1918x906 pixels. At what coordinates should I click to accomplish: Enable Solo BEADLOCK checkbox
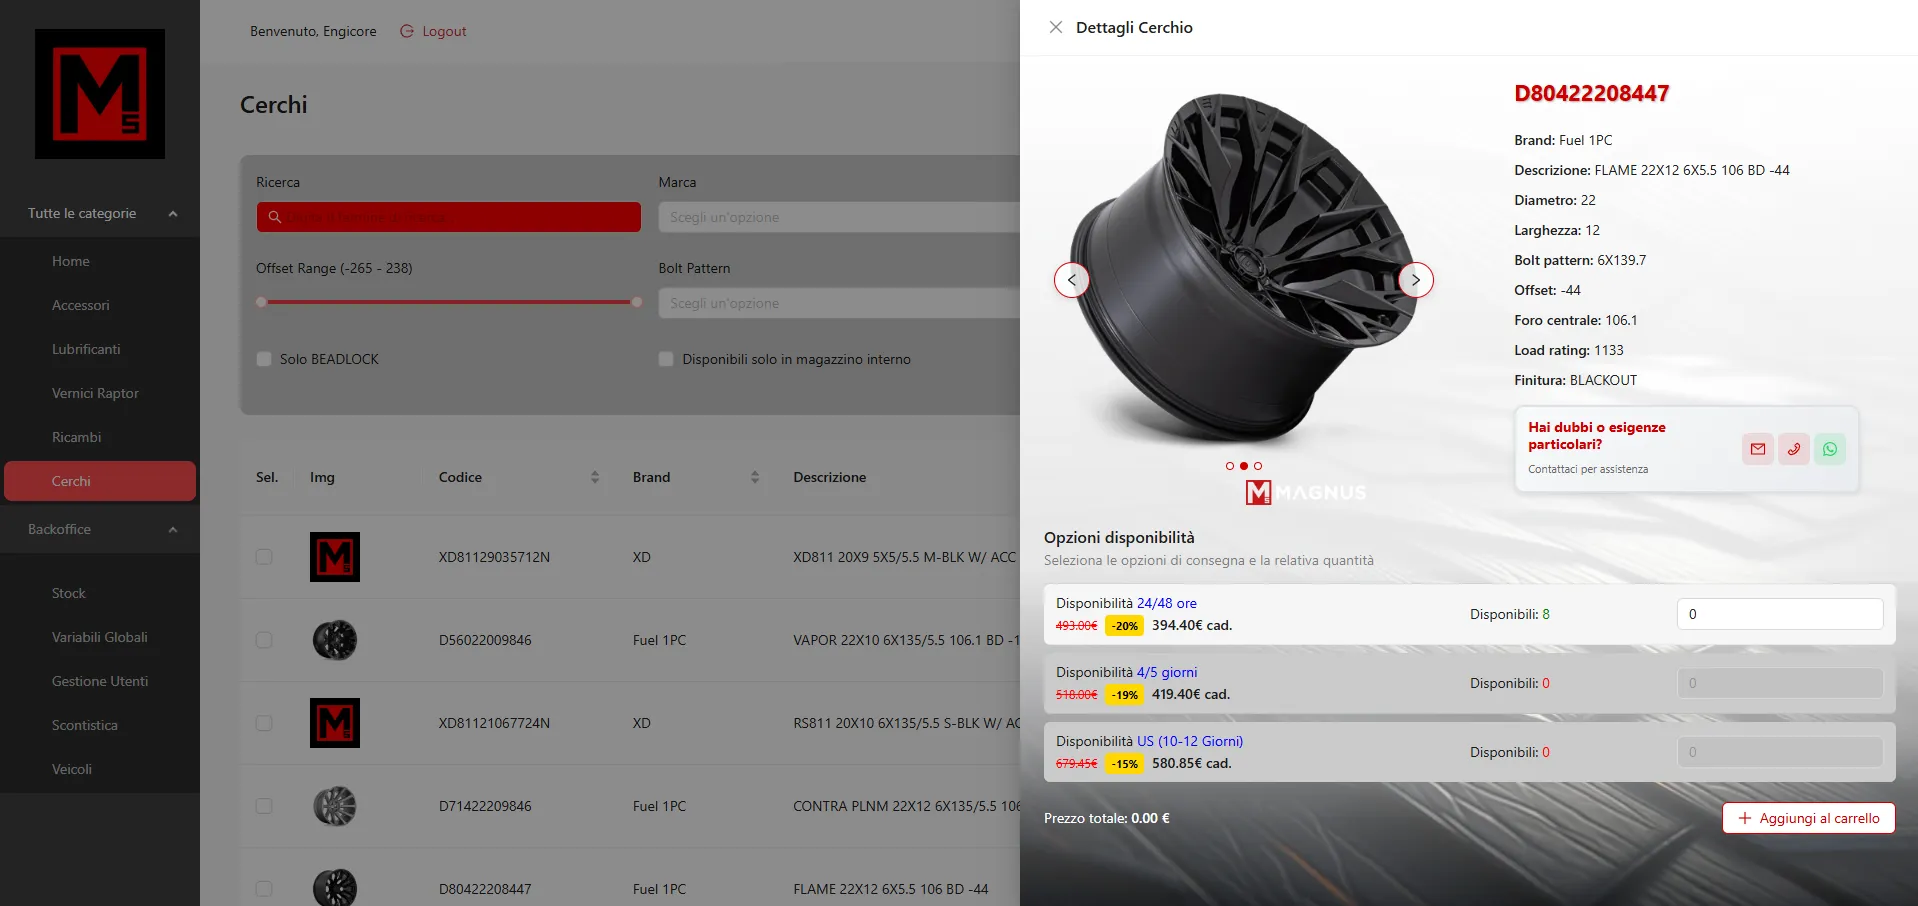point(264,359)
